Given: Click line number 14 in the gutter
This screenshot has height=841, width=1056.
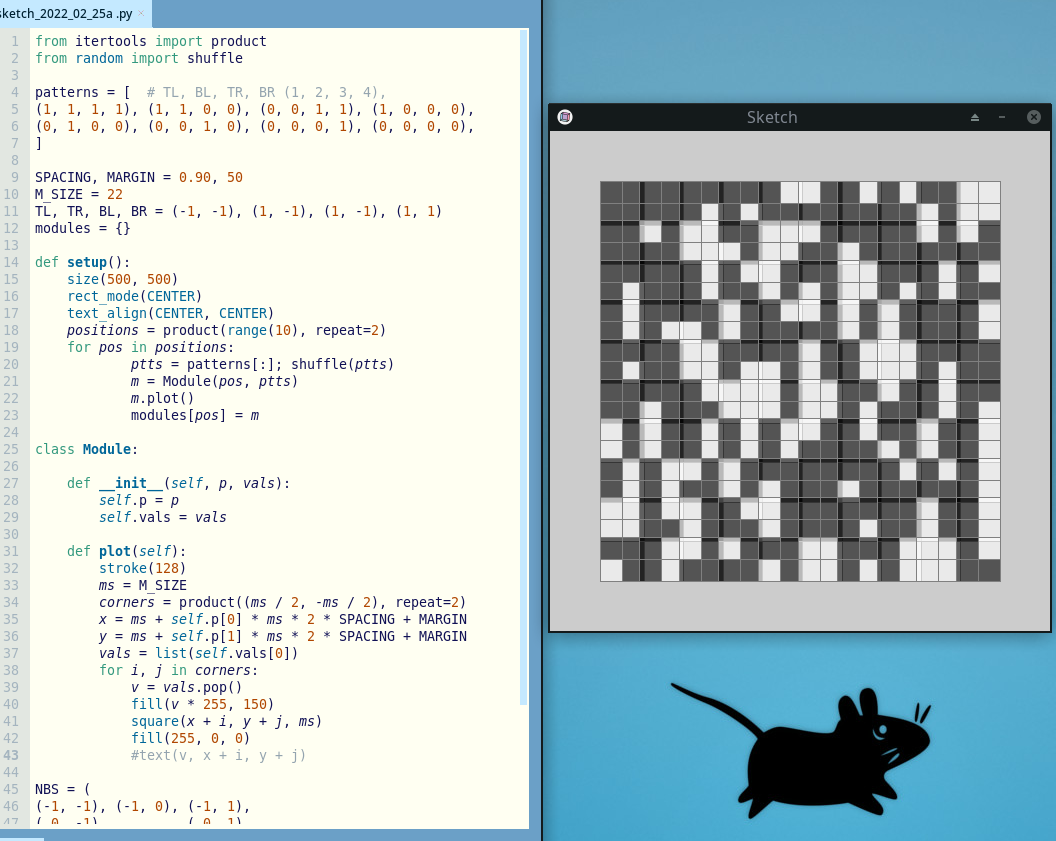Looking at the screenshot, I should [x=15, y=262].
